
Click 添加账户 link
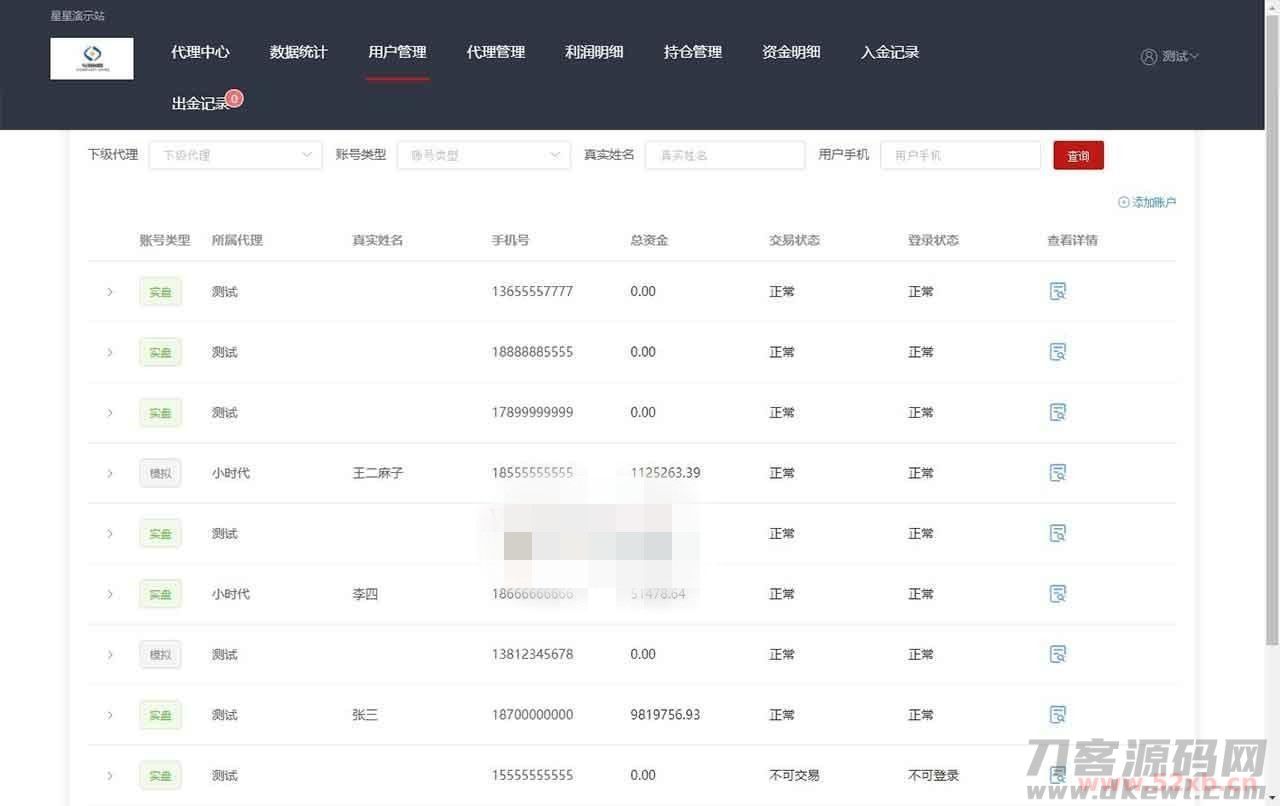[1147, 203]
